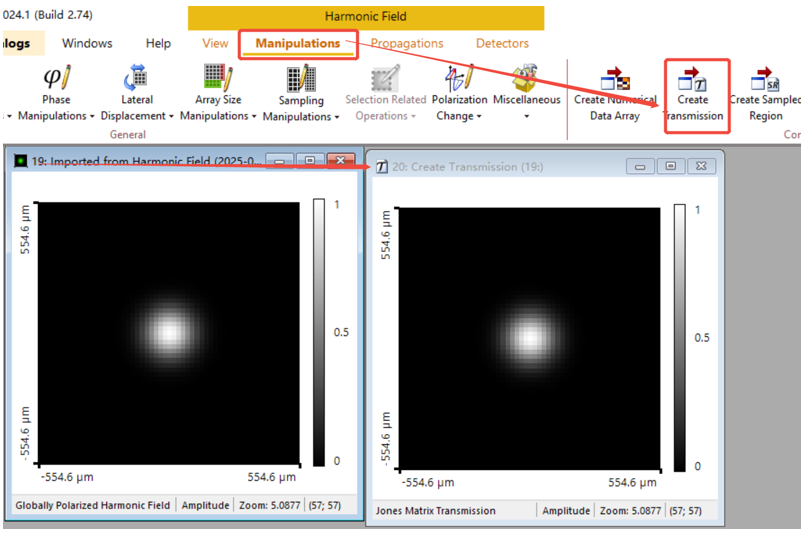Screen dimensions: 806x533
Task: Click the Array Size Manipulations icon
Action: [x=218, y=77]
